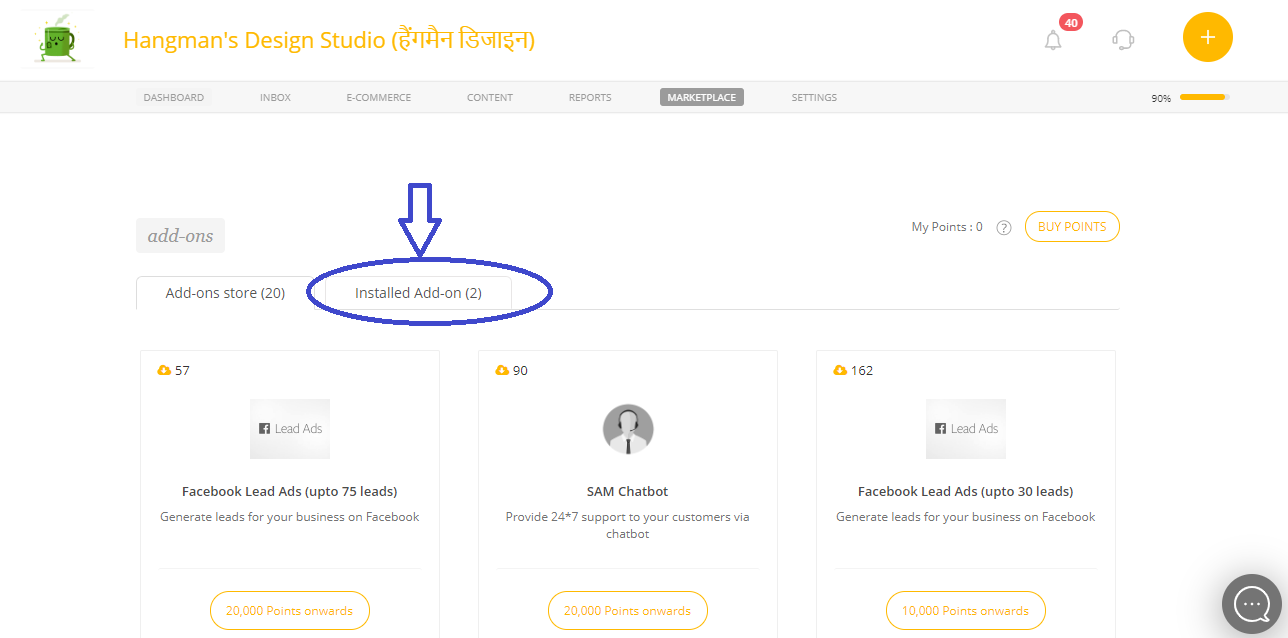Image resolution: width=1288 pixels, height=638 pixels.
Task: Go to the Inbox menu
Action: coord(275,97)
